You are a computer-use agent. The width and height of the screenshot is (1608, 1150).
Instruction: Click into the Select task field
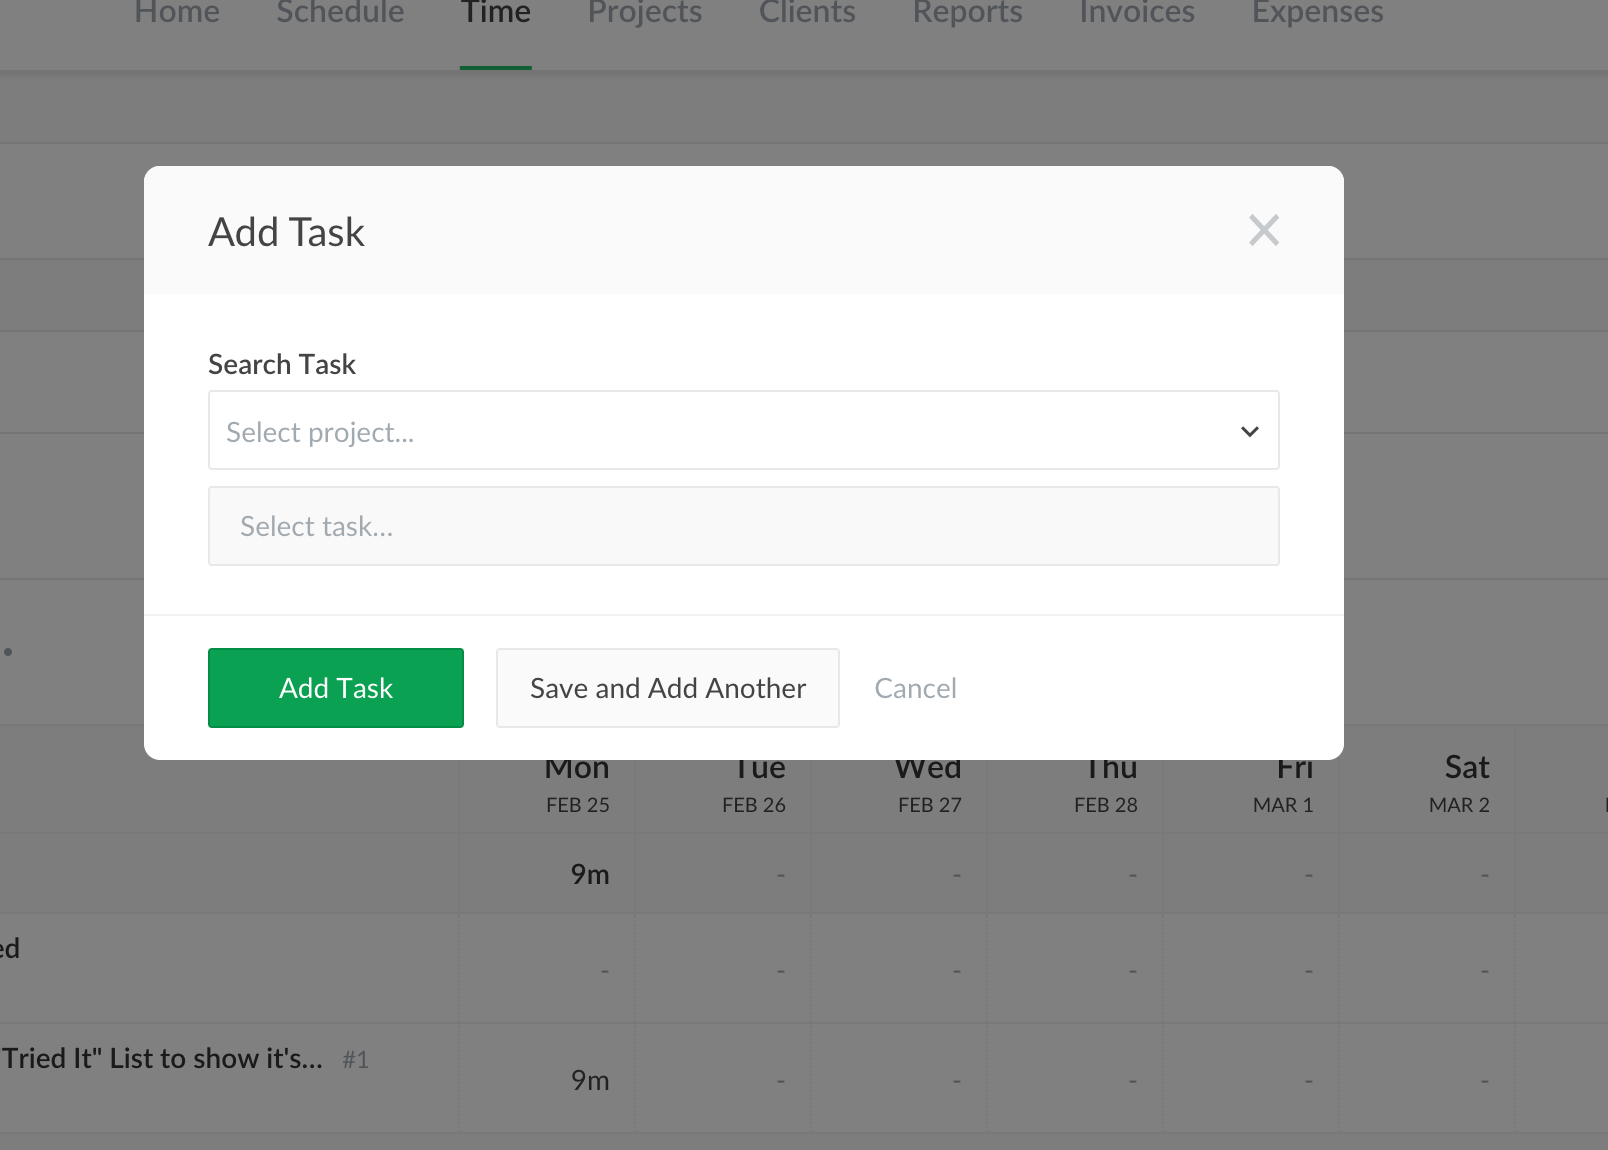(x=743, y=526)
